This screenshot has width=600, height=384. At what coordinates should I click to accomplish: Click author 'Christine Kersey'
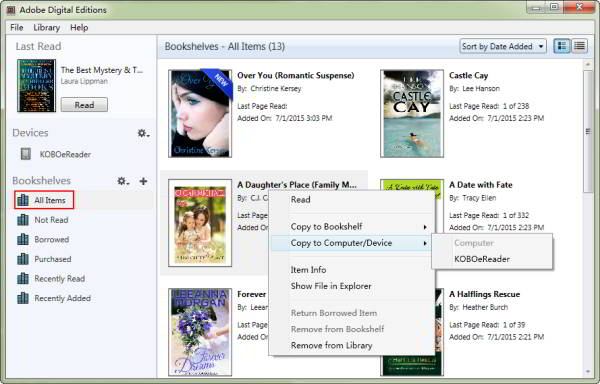click(x=276, y=88)
